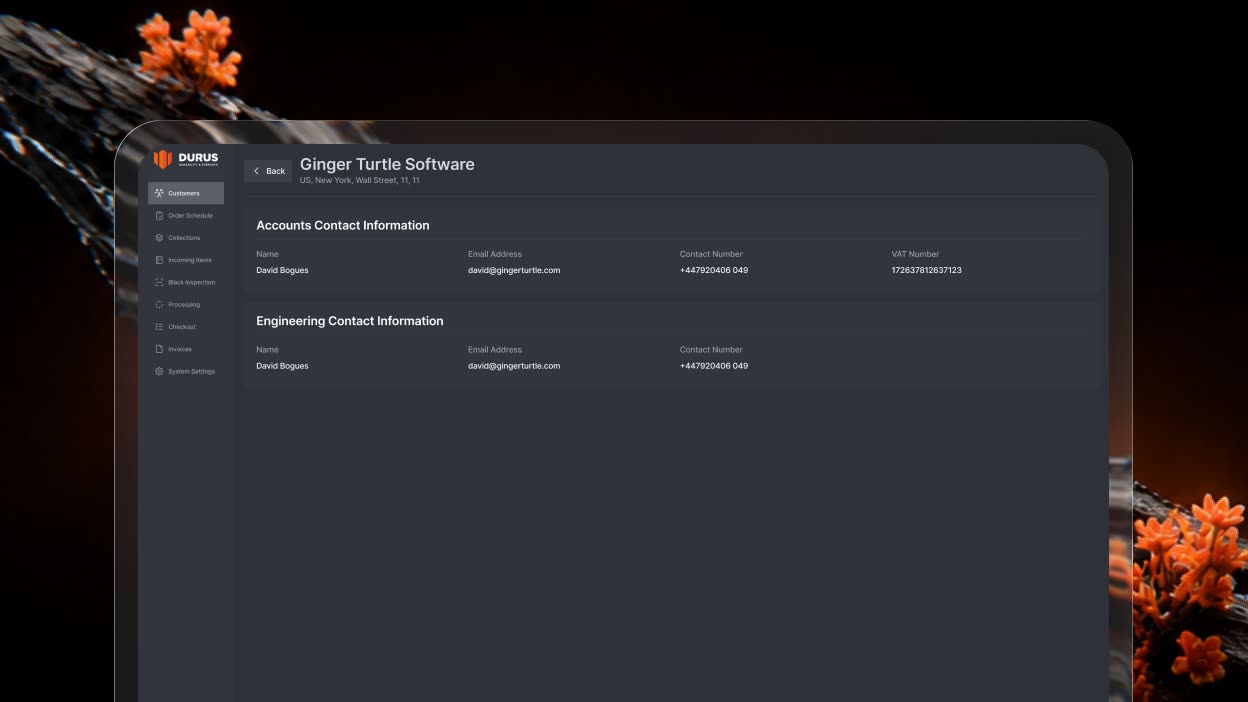Screen dimensions: 1248x702
Task: Click the Invoices document icon
Action: (x=159, y=349)
